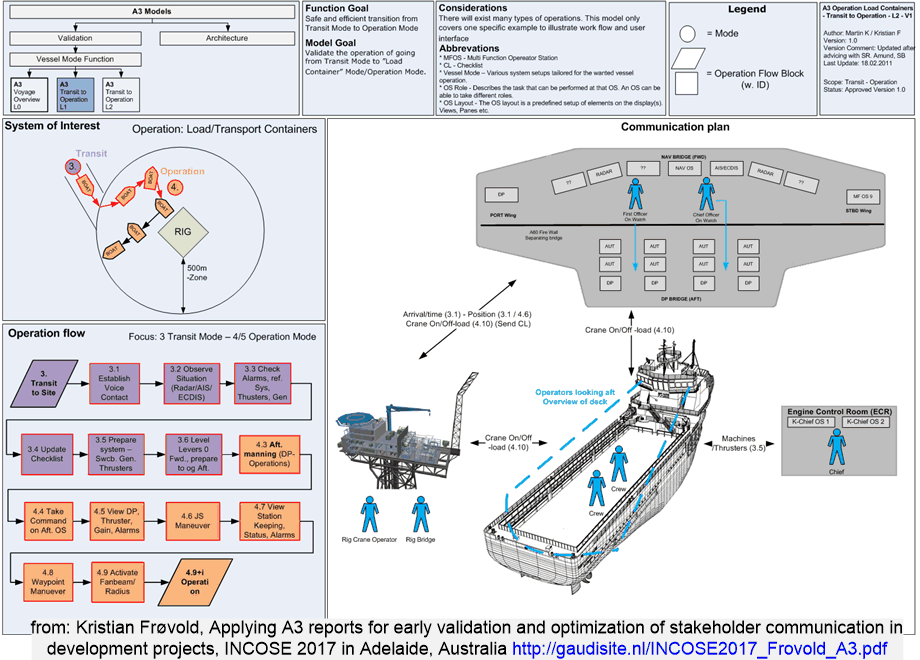
Task: Select the RIG diamond shape
Action: coord(183,232)
